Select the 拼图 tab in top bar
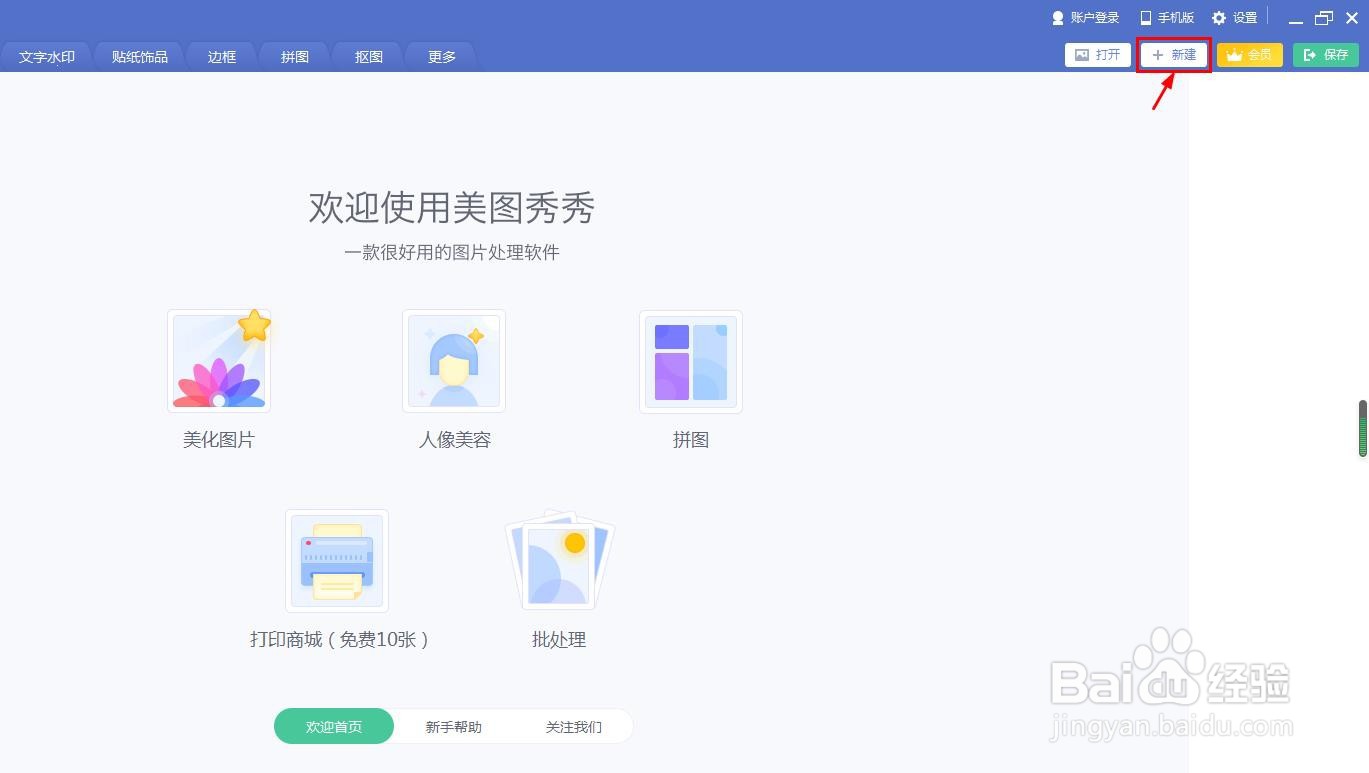 [295, 57]
